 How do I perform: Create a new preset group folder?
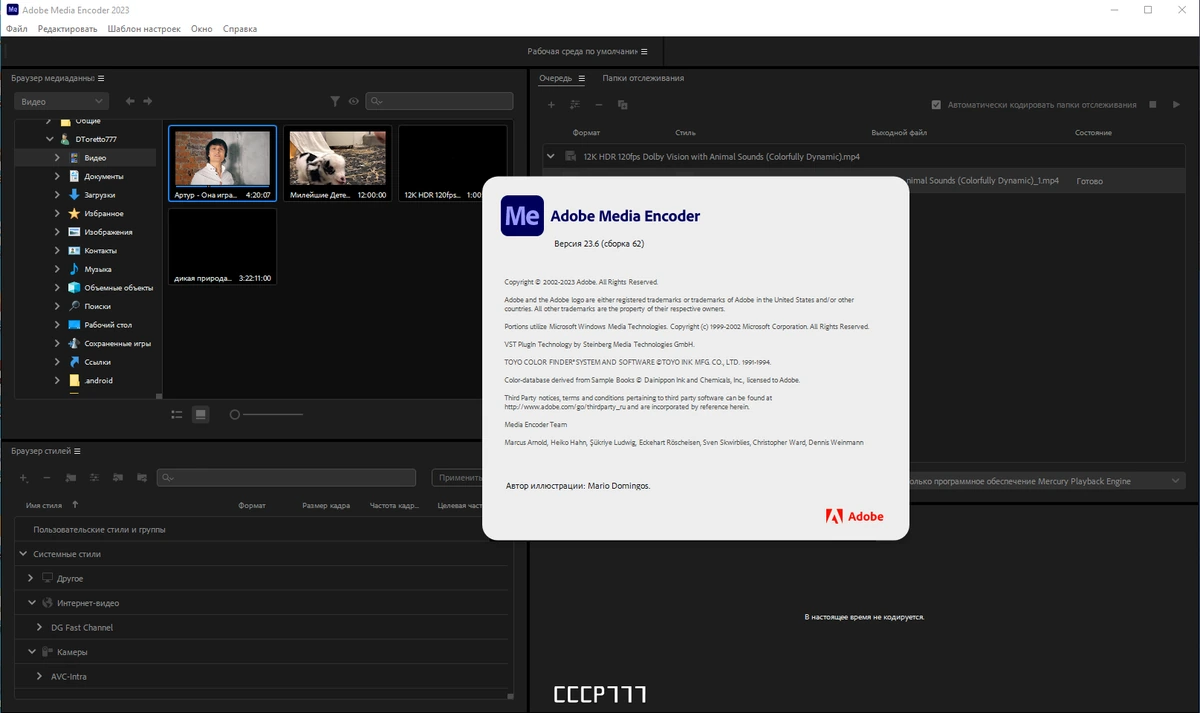(71, 478)
